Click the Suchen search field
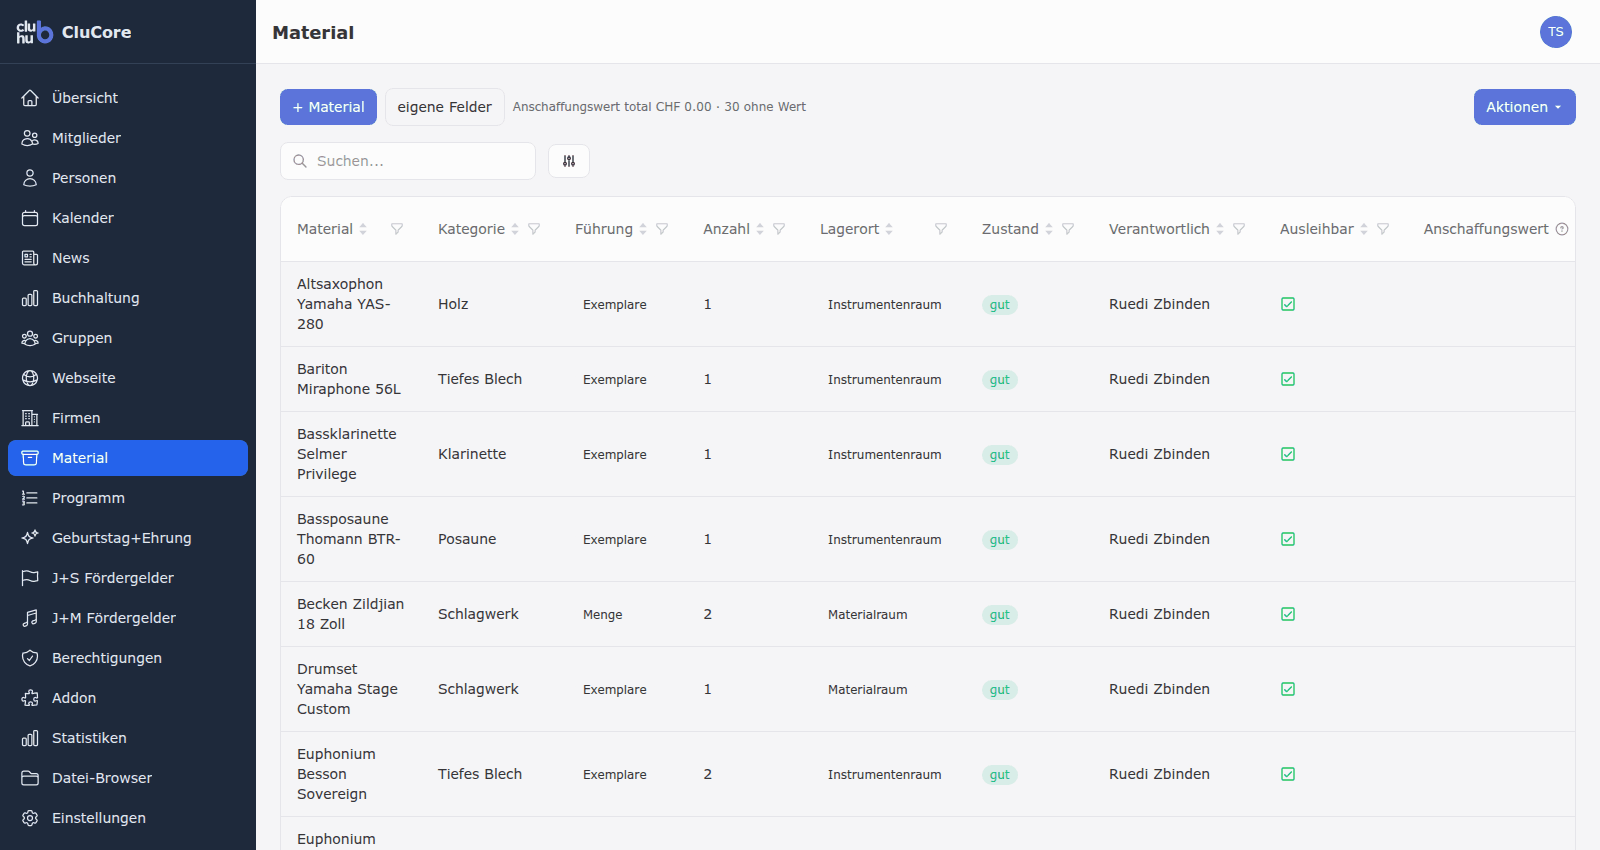The image size is (1600, 850). (x=408, y=161)
